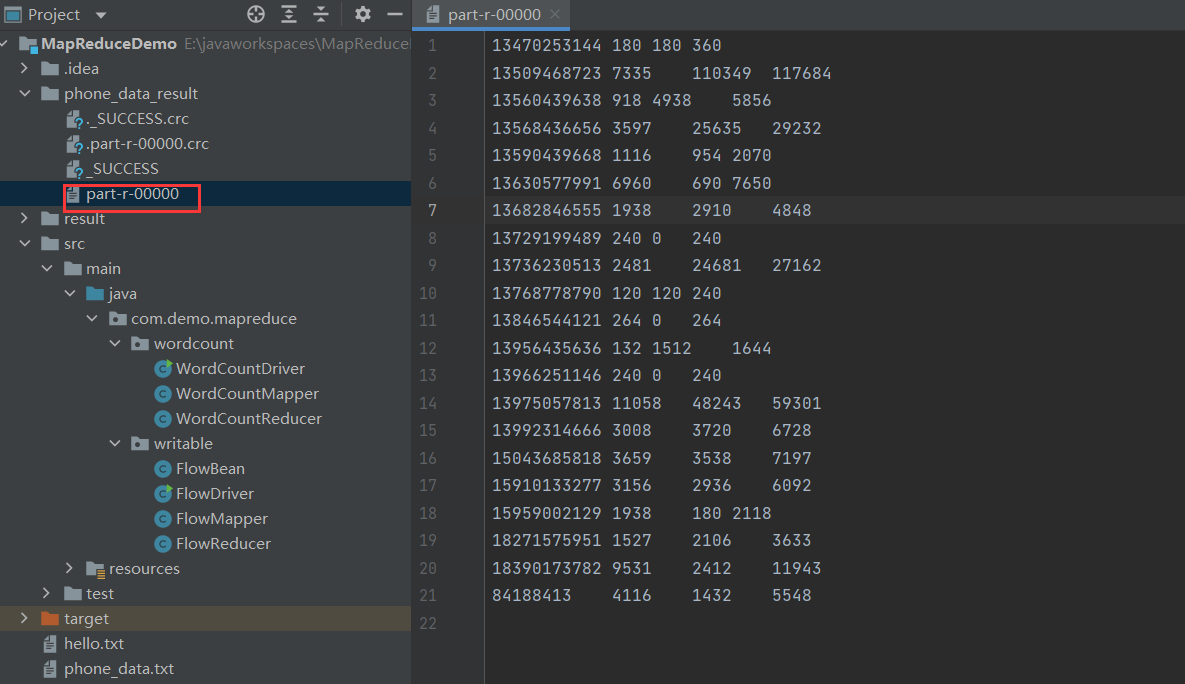Image resolution: width=1185 pixels, height=684 pixels.
Task: Click the MapReduceDemo module icon
Action: pyautogui.click(x=28, y=44)
